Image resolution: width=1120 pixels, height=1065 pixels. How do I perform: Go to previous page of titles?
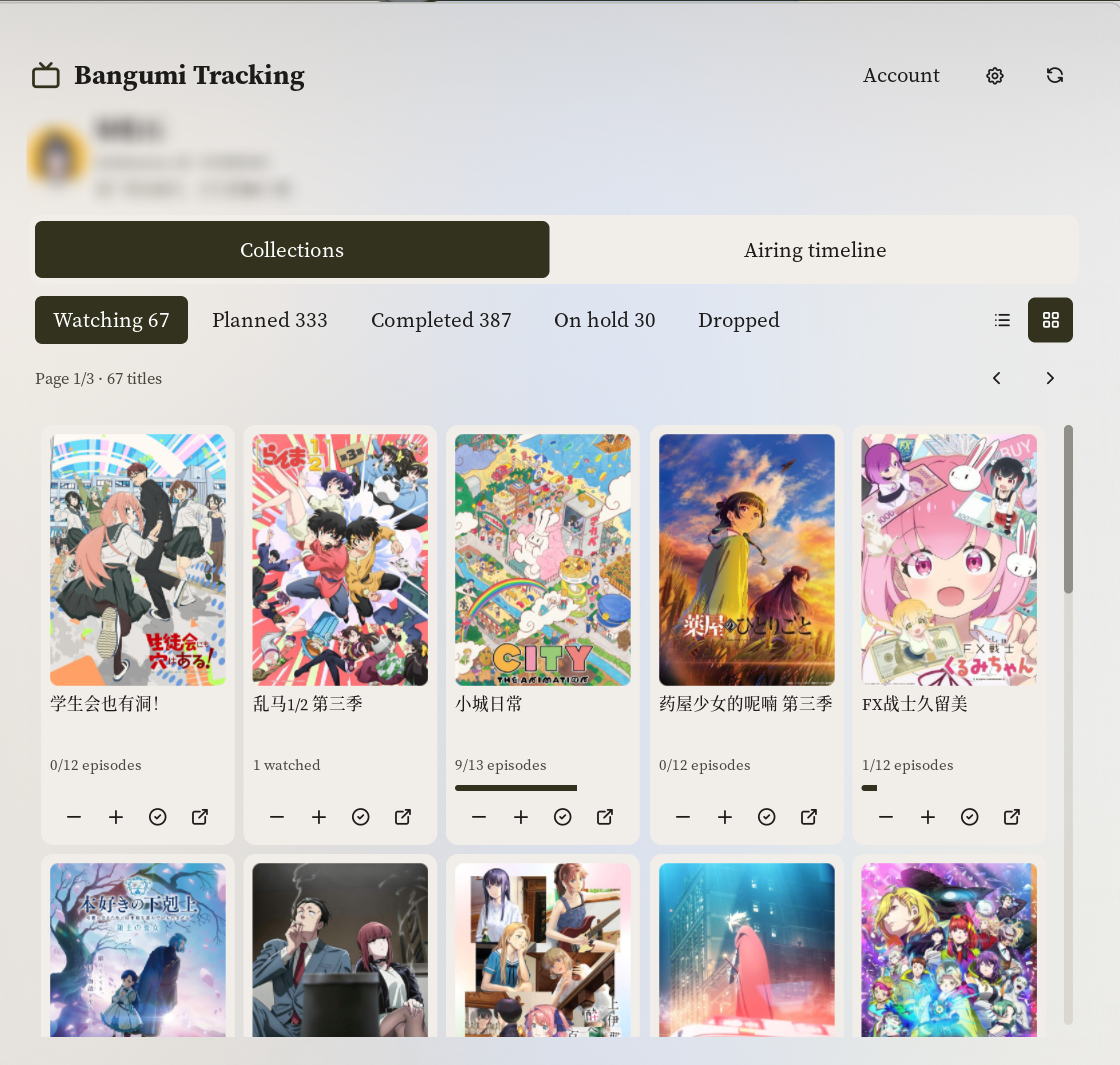996,378
